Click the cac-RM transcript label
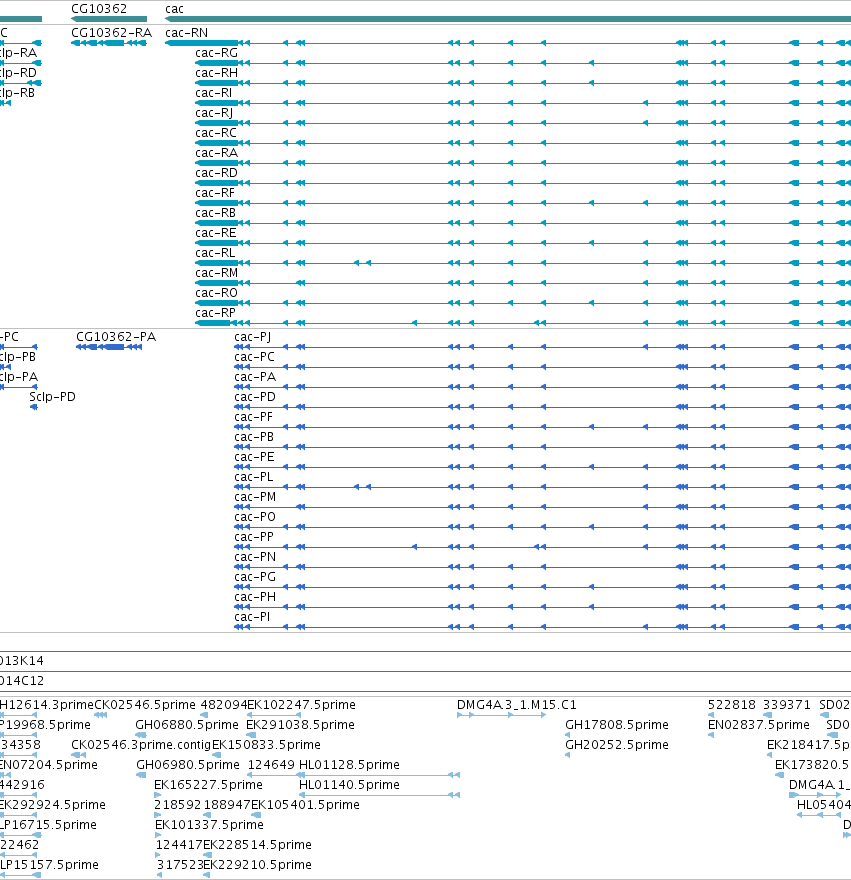This screenshot has width=851, height=880. point(217,273)
